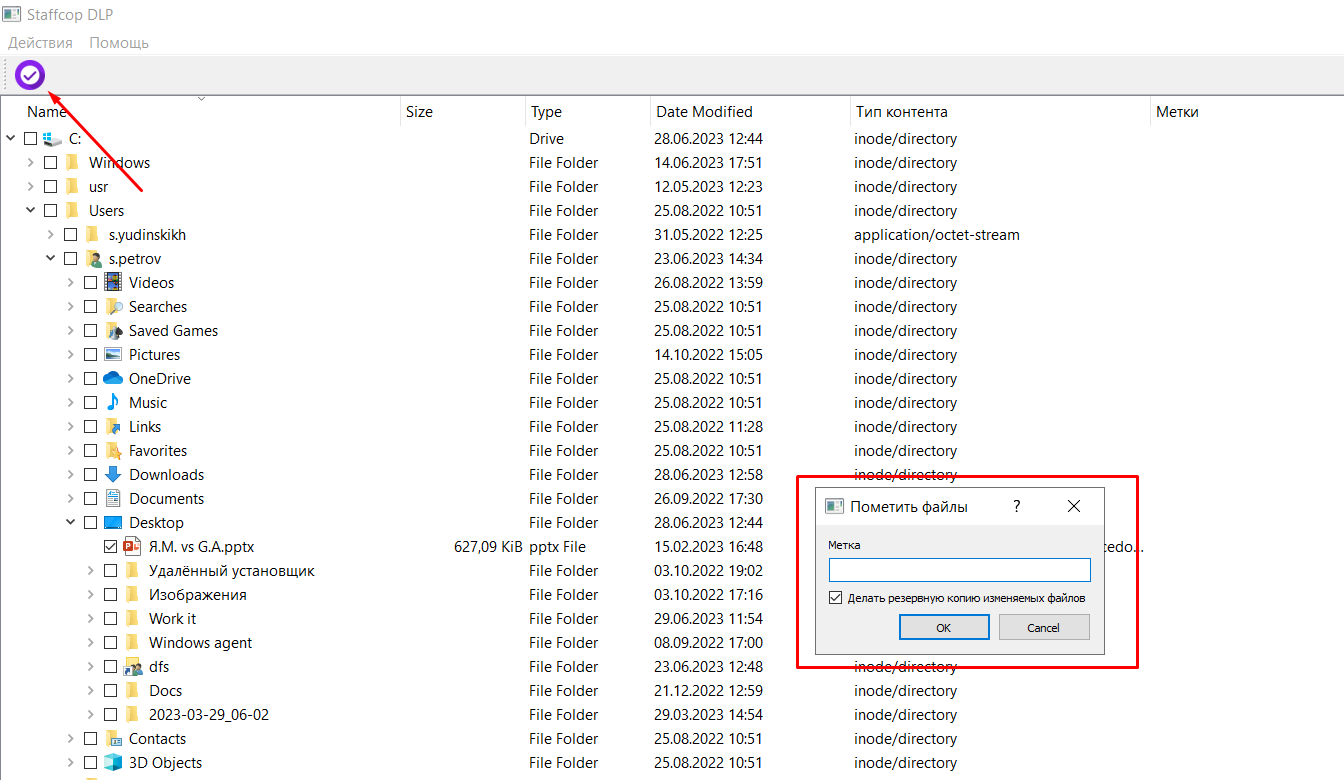Sort by the Date Modified column header
The width and height of the screenshot is (1344, 780).
(x=704, y=112)
